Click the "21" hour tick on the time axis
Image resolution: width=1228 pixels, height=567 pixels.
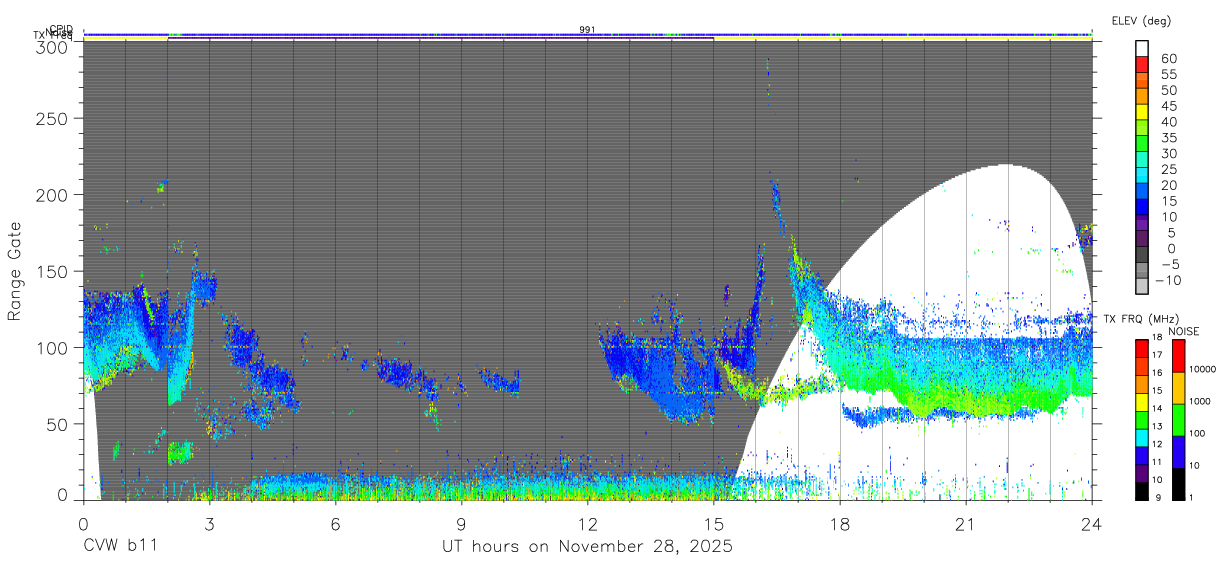pos(966,523)
